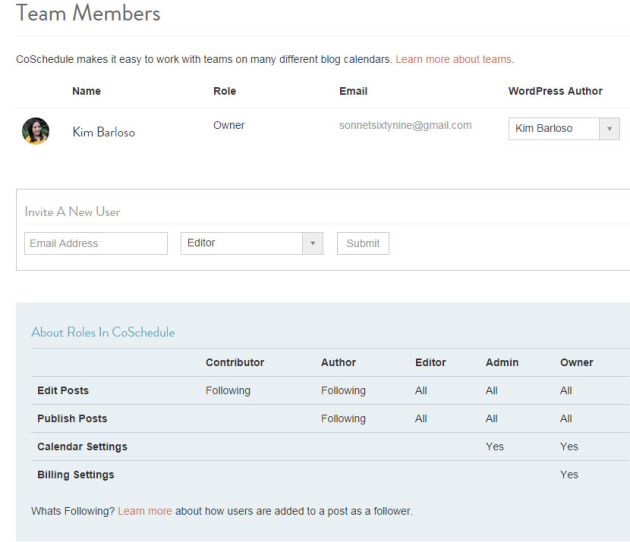Image resolution: width=630 pixels, height=542 pixels.
Task: Click Following under Author for Publish Posts
Action: click(343, 419)
